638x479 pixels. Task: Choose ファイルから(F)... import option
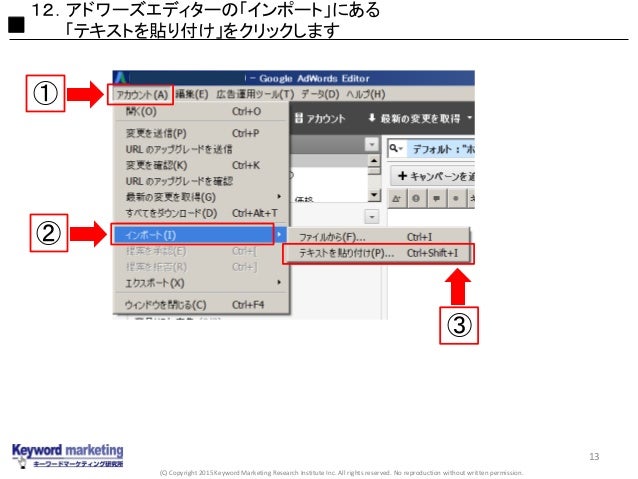(378, 237)
